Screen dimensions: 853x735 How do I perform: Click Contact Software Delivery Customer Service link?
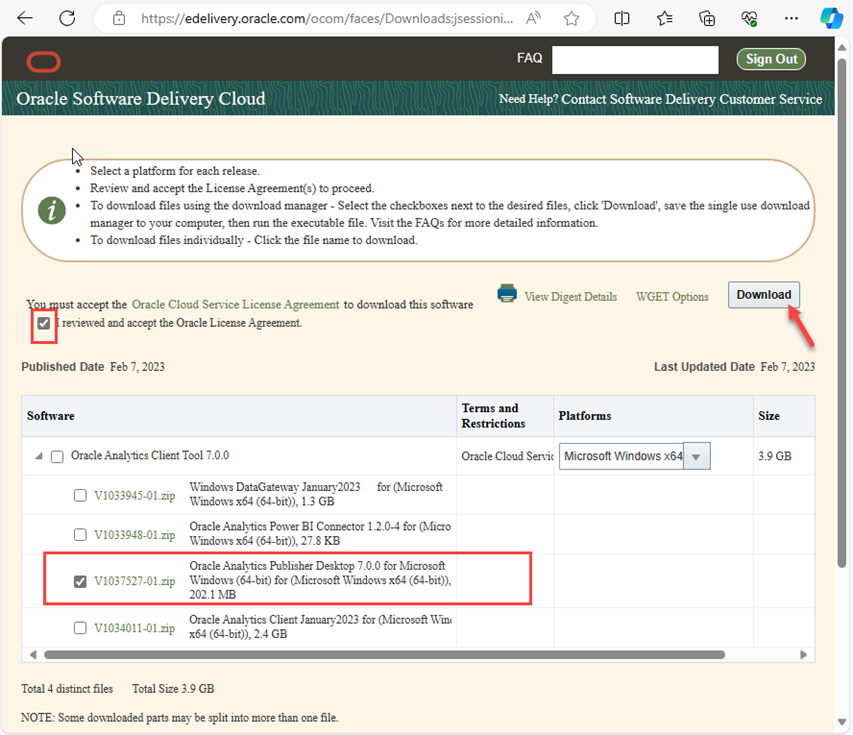coord(691,99)
